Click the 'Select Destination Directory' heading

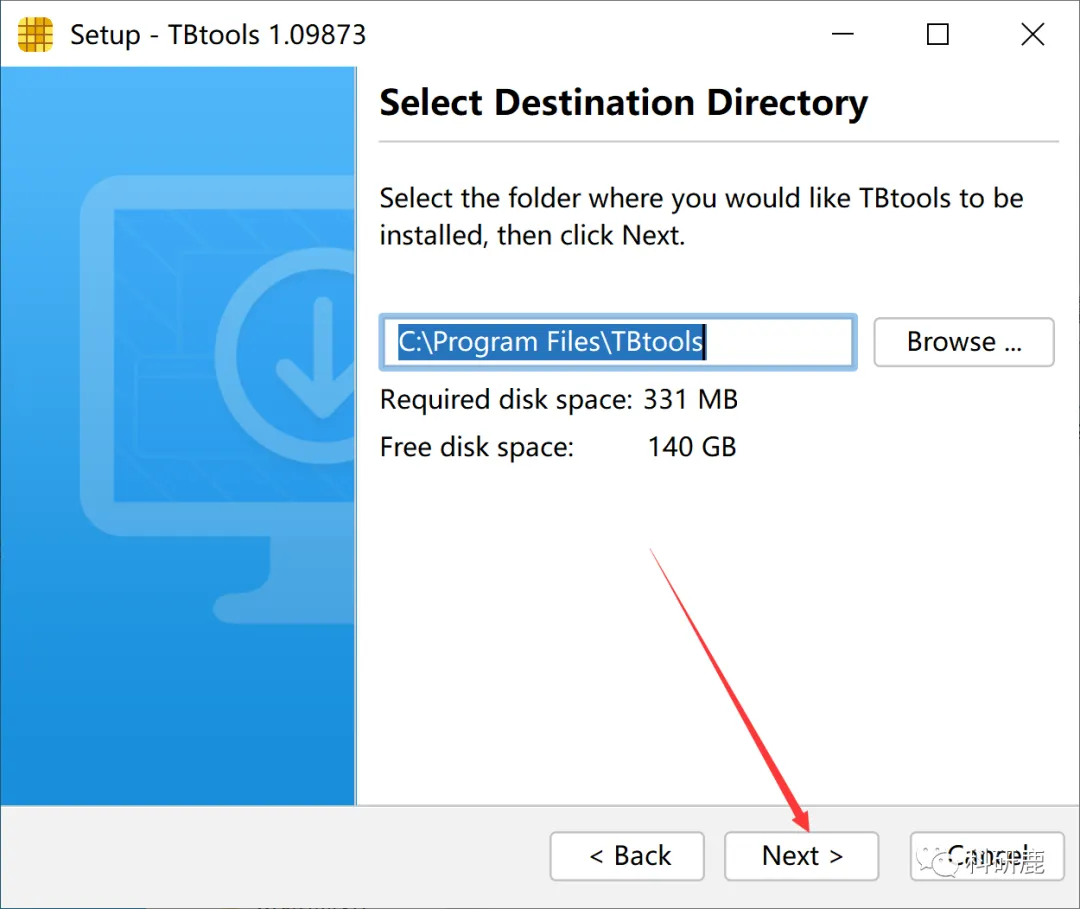pos(623,103)
